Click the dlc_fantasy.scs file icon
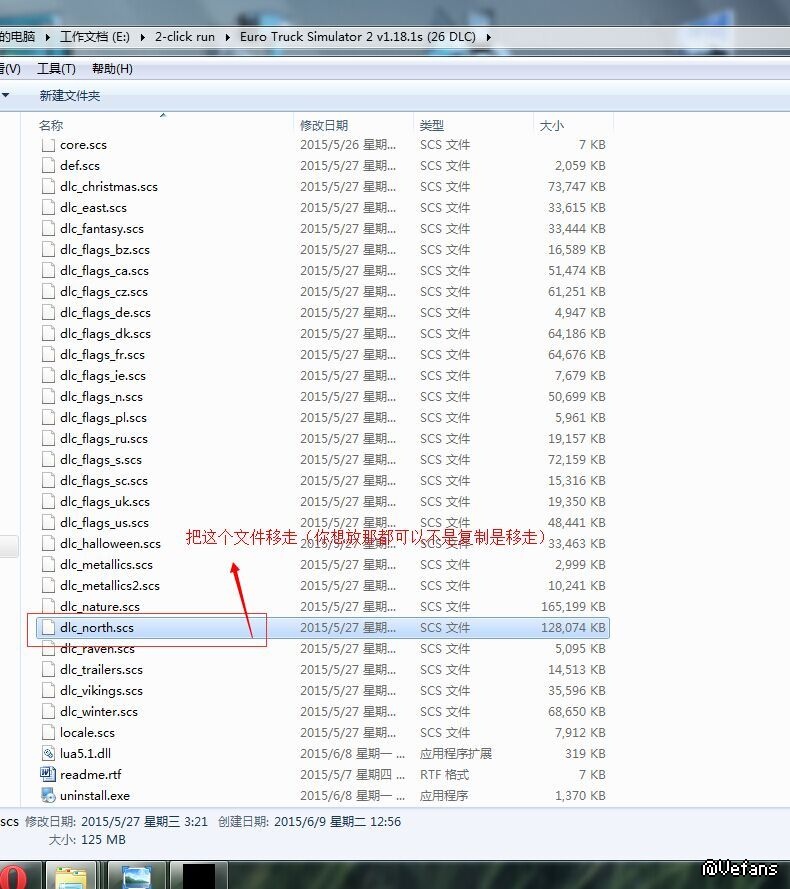Screen dimensions: 790x889 pyautogui.click(x=48, y=228)
